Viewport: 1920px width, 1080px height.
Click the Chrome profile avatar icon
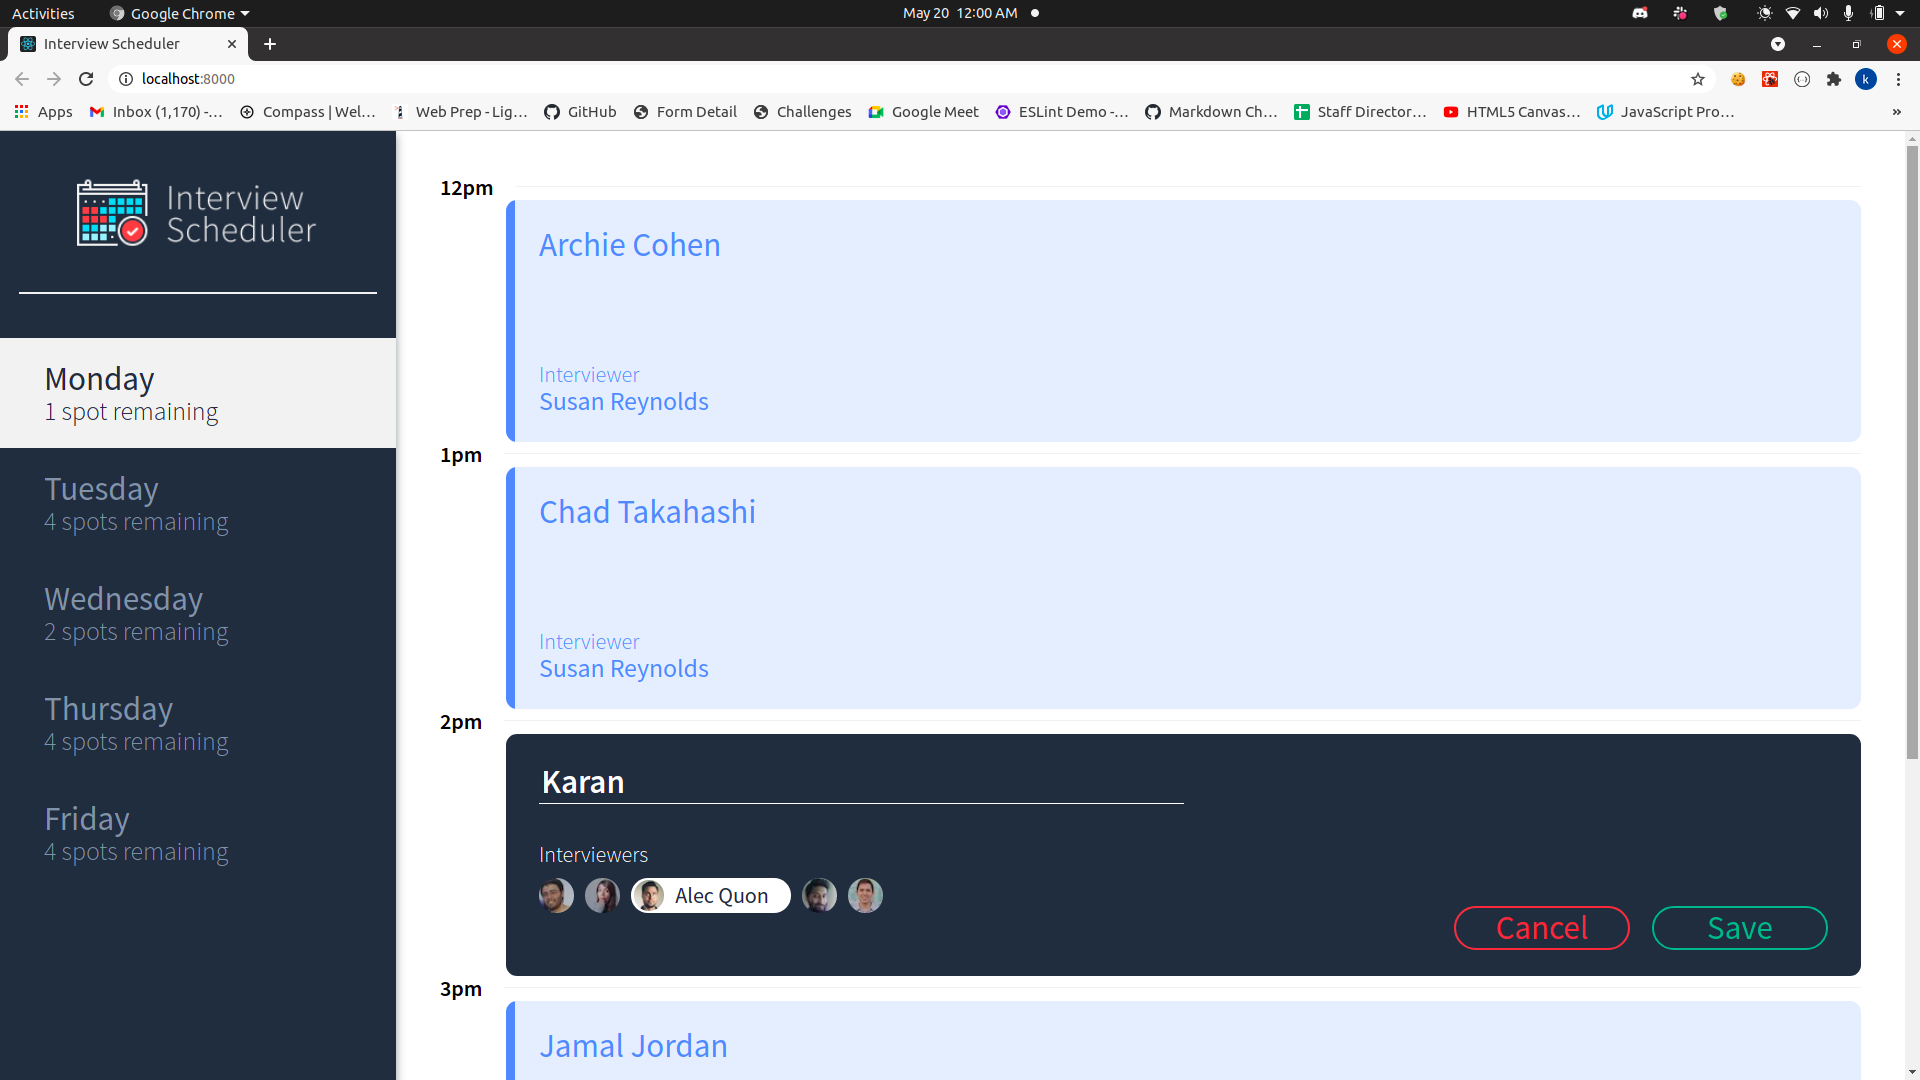click(1867, 79)
